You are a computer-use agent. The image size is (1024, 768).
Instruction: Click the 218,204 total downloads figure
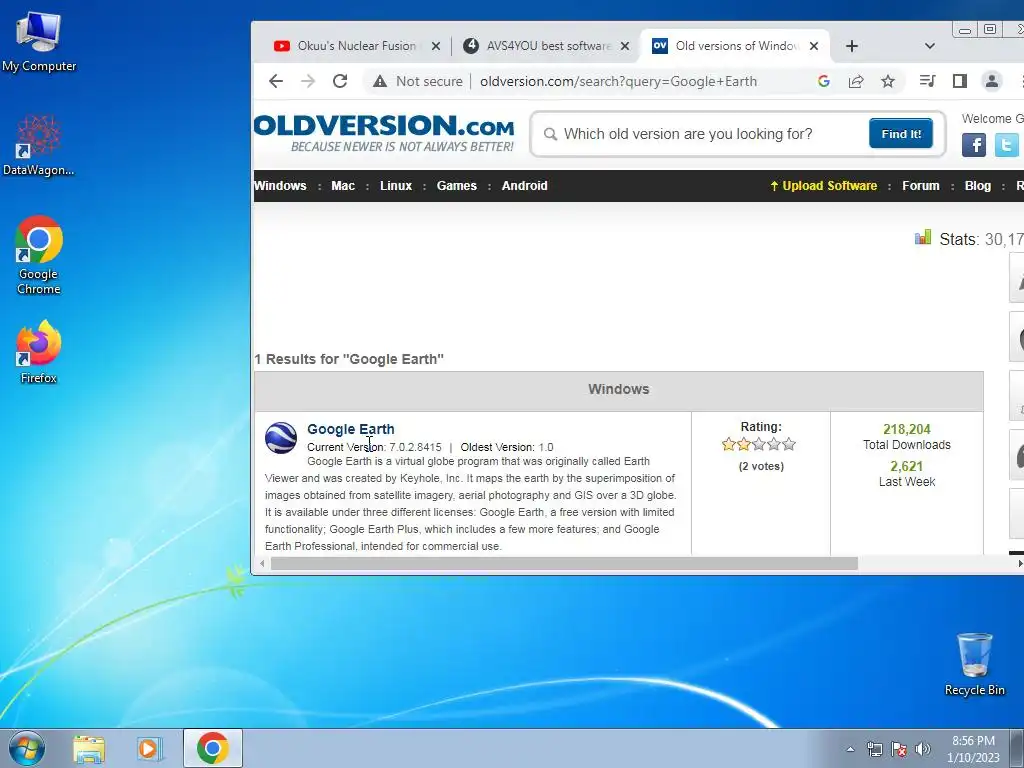[906, 429]
